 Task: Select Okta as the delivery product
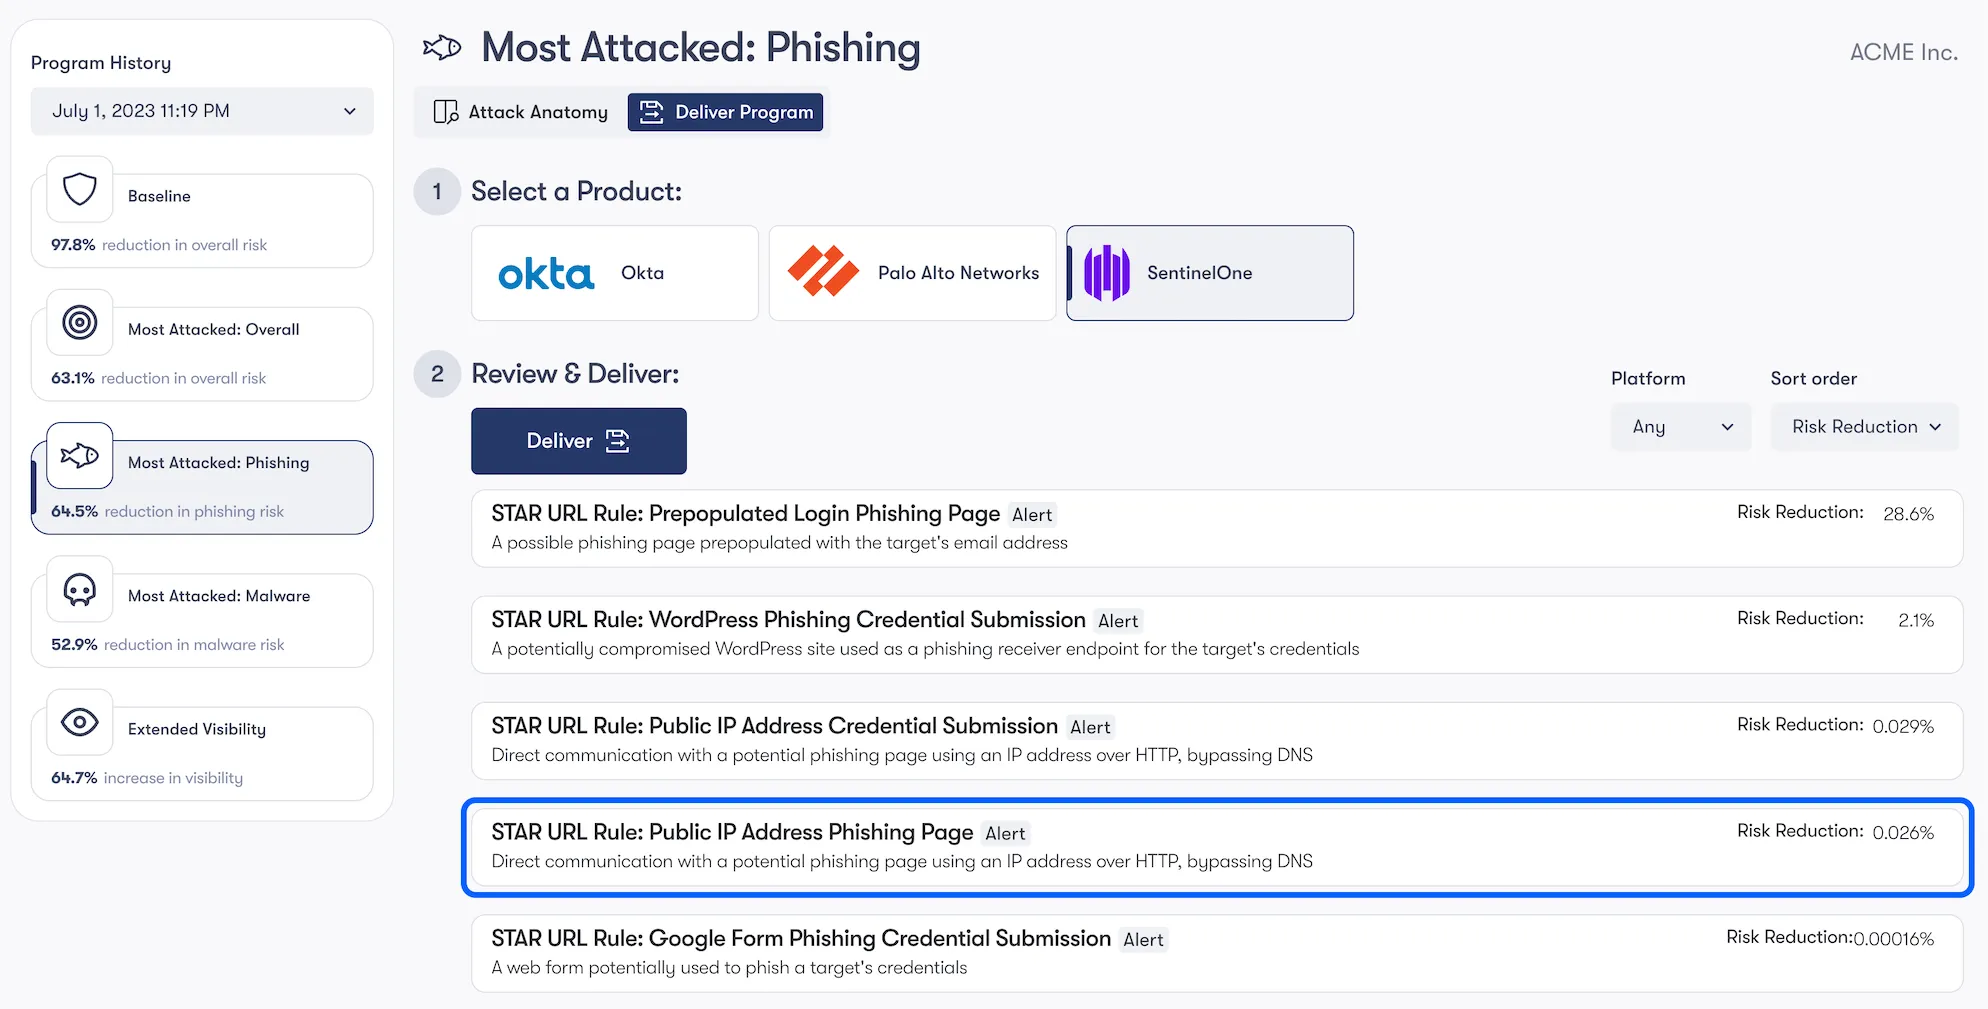tap(614, 272)
